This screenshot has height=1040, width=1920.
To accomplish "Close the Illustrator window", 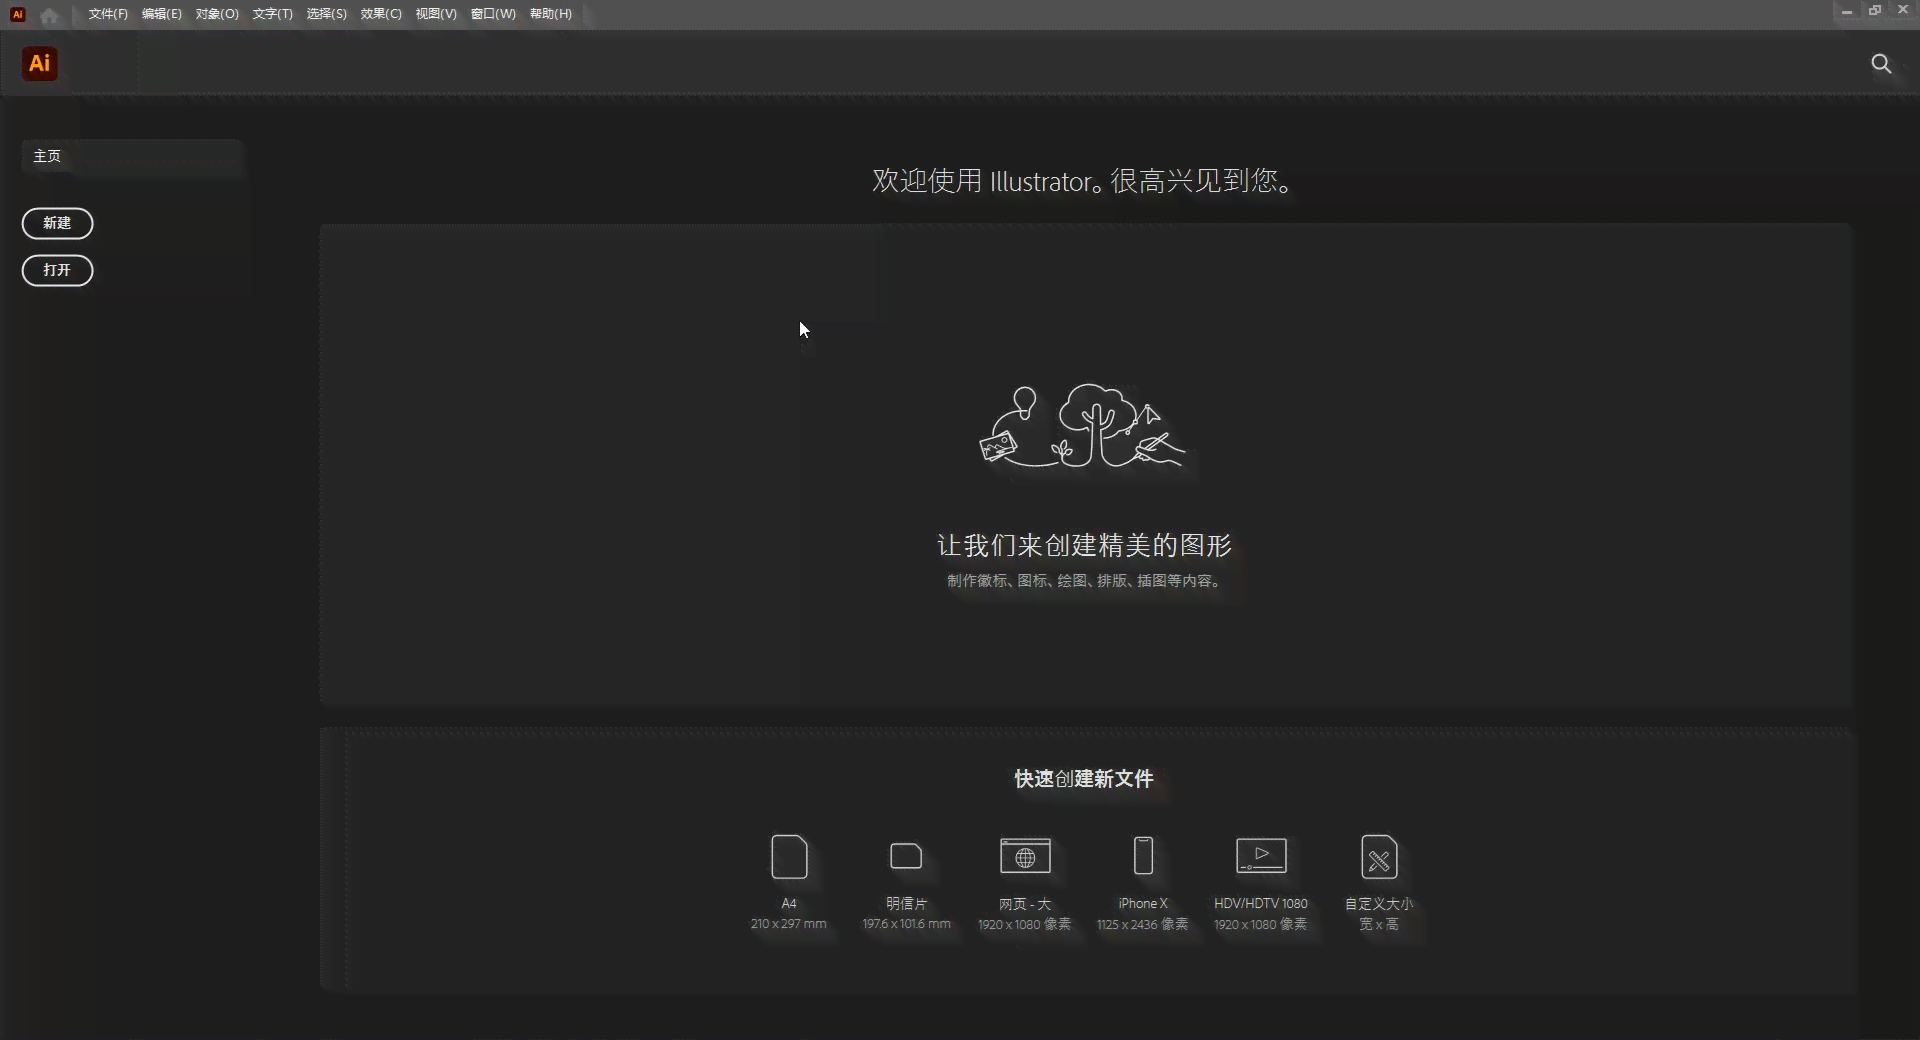I will coord(1903,10).
